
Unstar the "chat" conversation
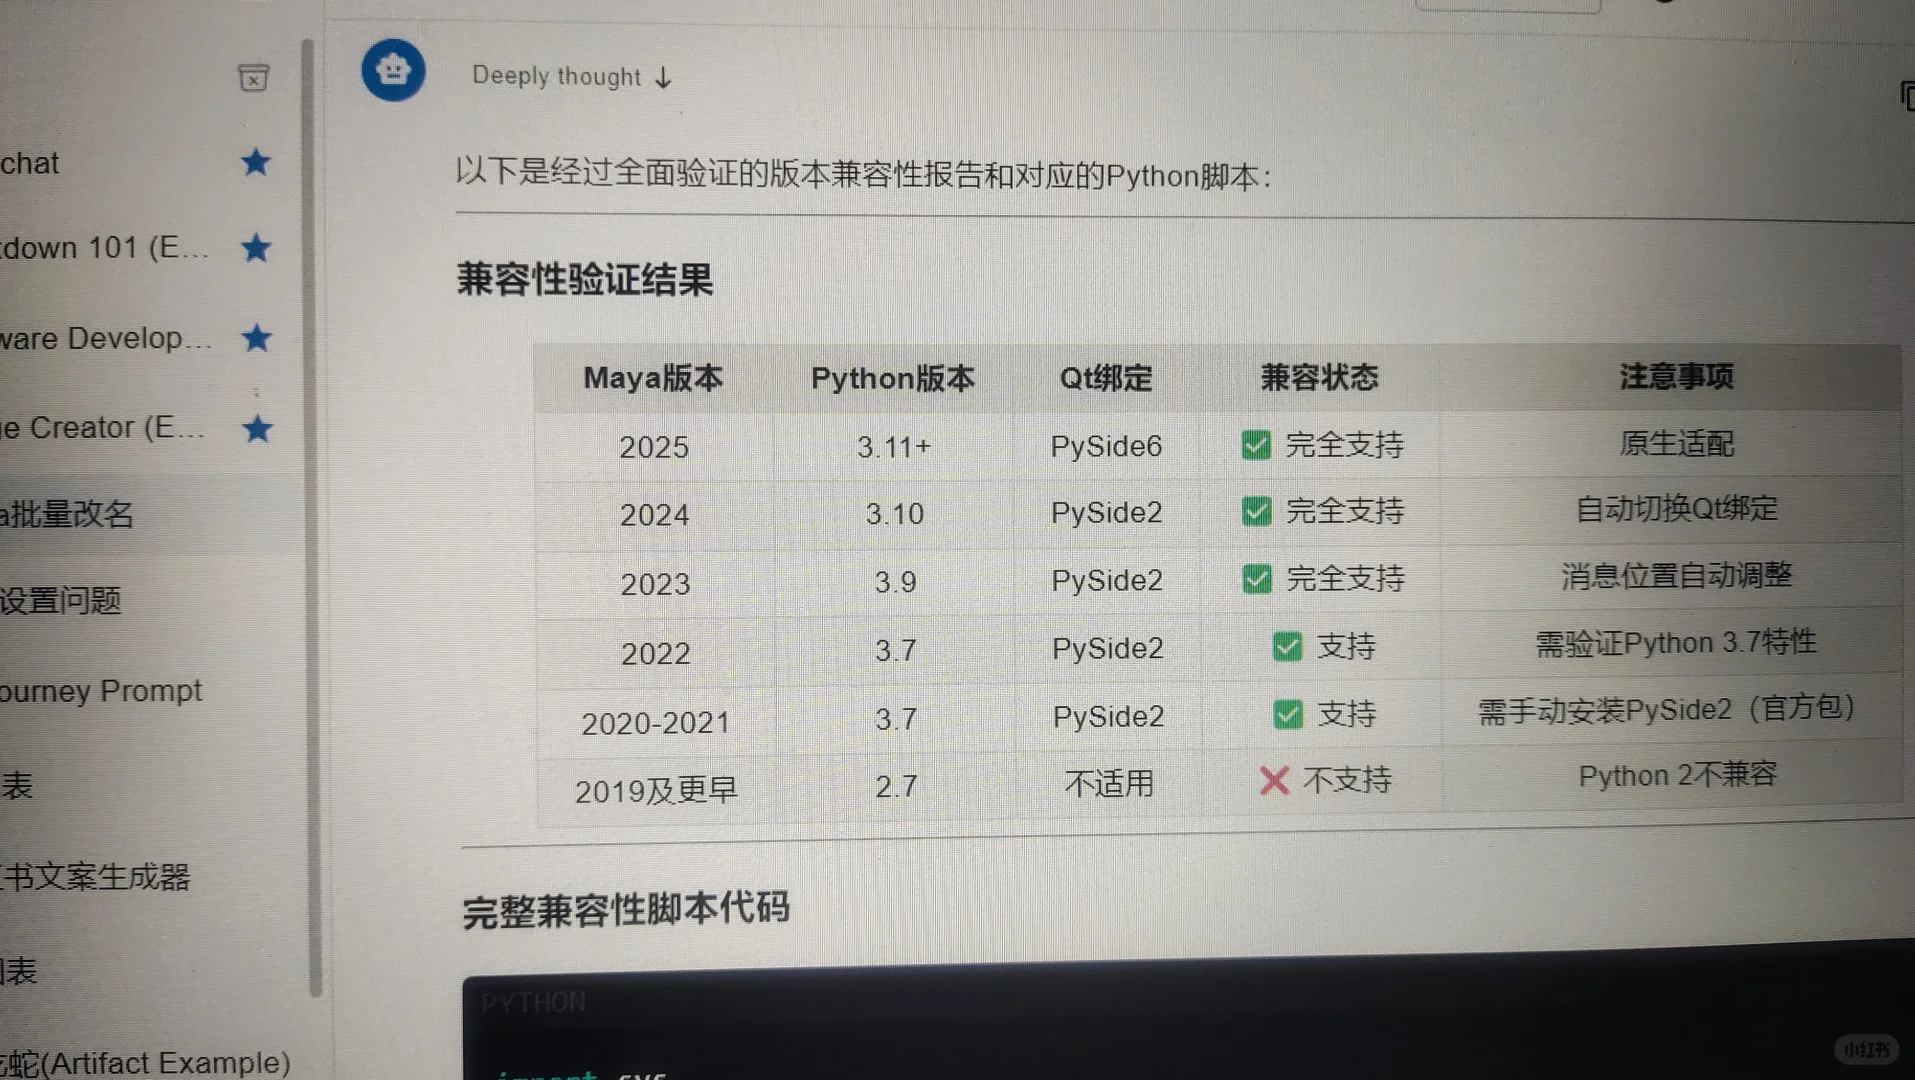256,162
